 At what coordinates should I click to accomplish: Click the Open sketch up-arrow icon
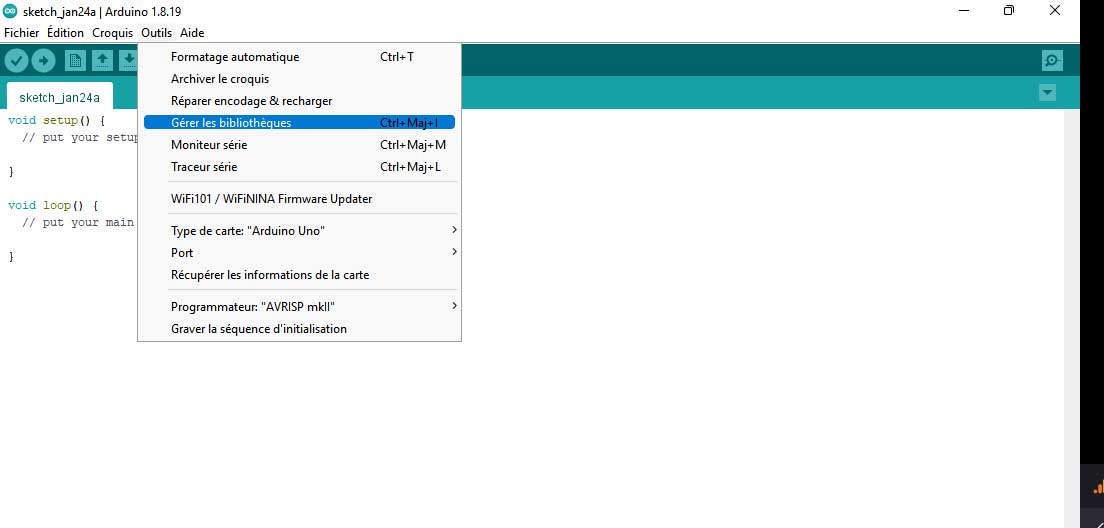(x=102, y=61)
